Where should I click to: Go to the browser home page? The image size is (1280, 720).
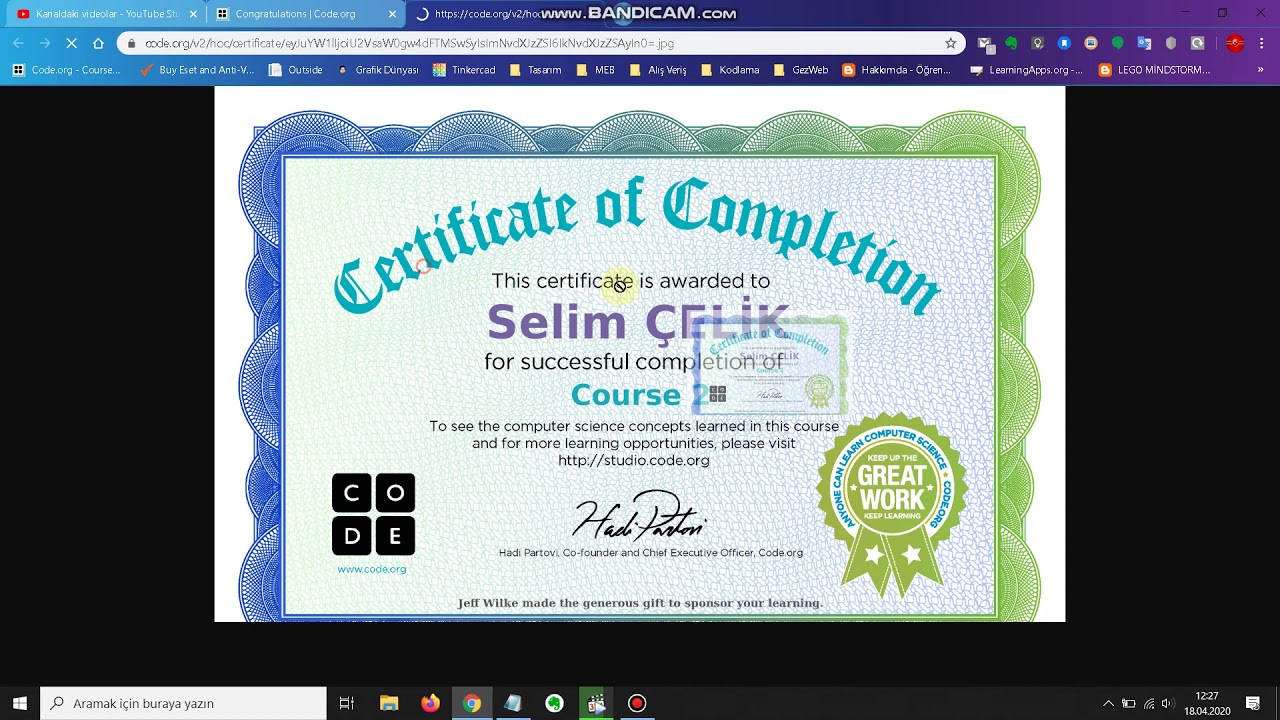(98, 43)
